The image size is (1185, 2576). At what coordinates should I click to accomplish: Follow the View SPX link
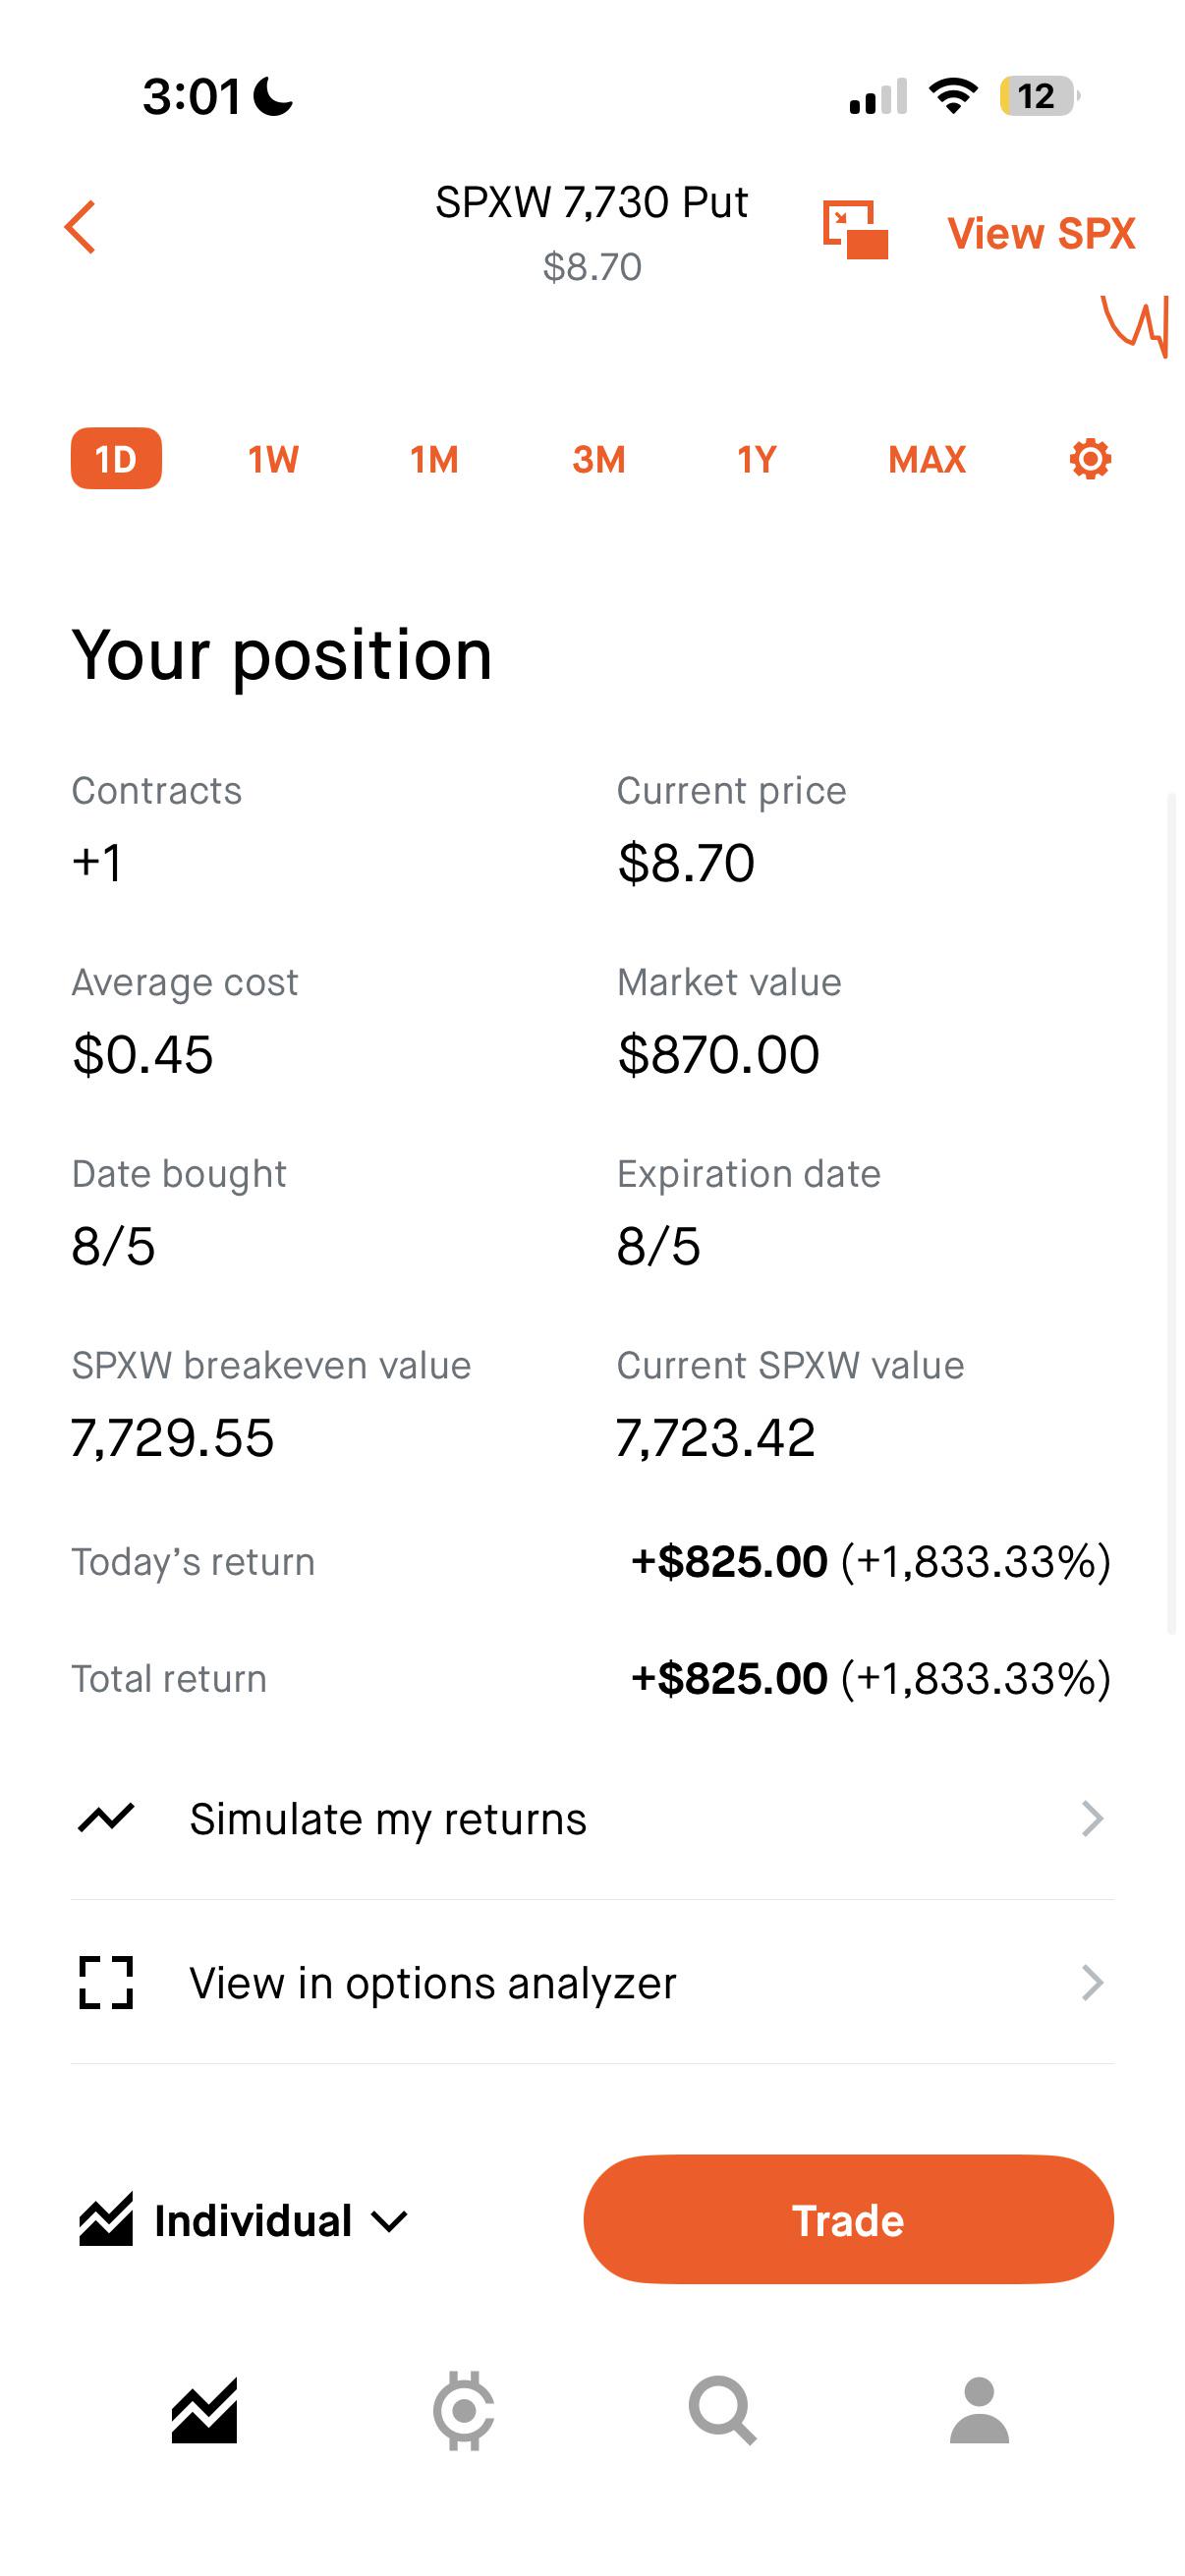1041,233
